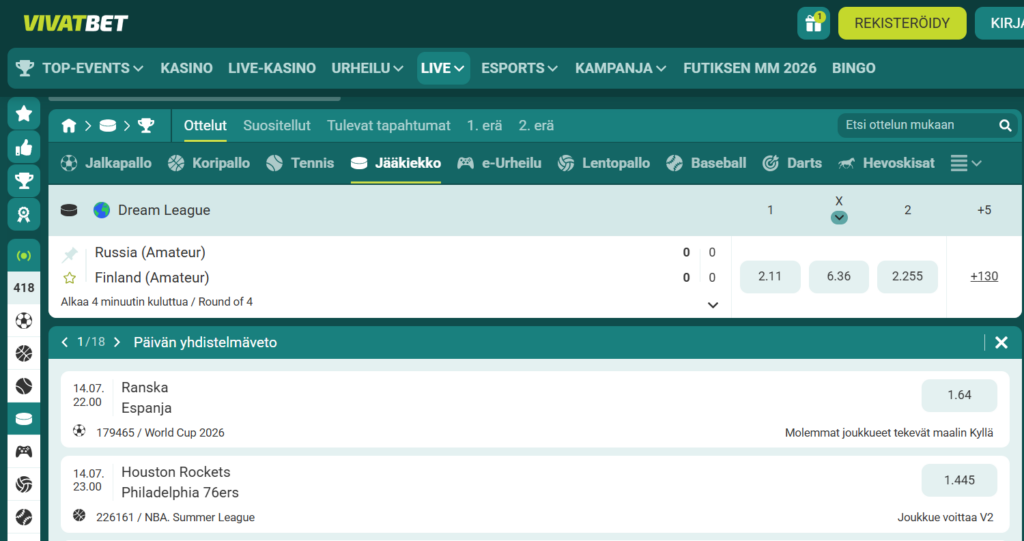Click the puck icon in breadcrumb
Image resolution: width=1024 pixels, height=541 pixels.
click(x=108, y=125)
